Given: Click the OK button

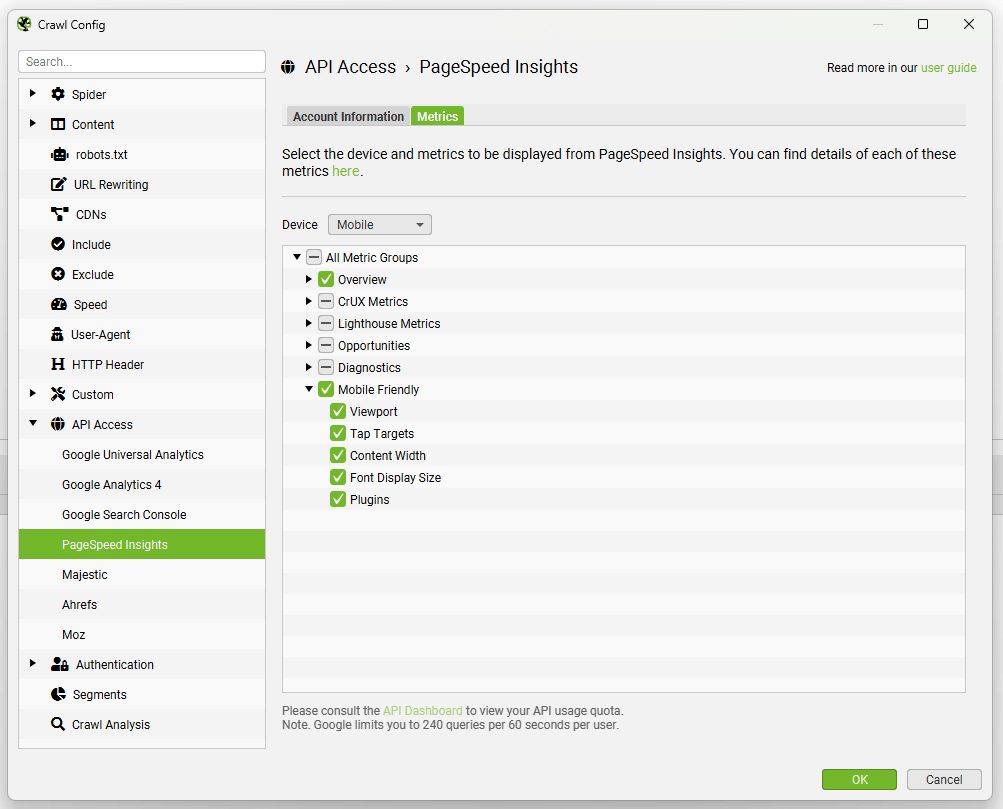Looking at the screenshot, I should coord(858,779).
